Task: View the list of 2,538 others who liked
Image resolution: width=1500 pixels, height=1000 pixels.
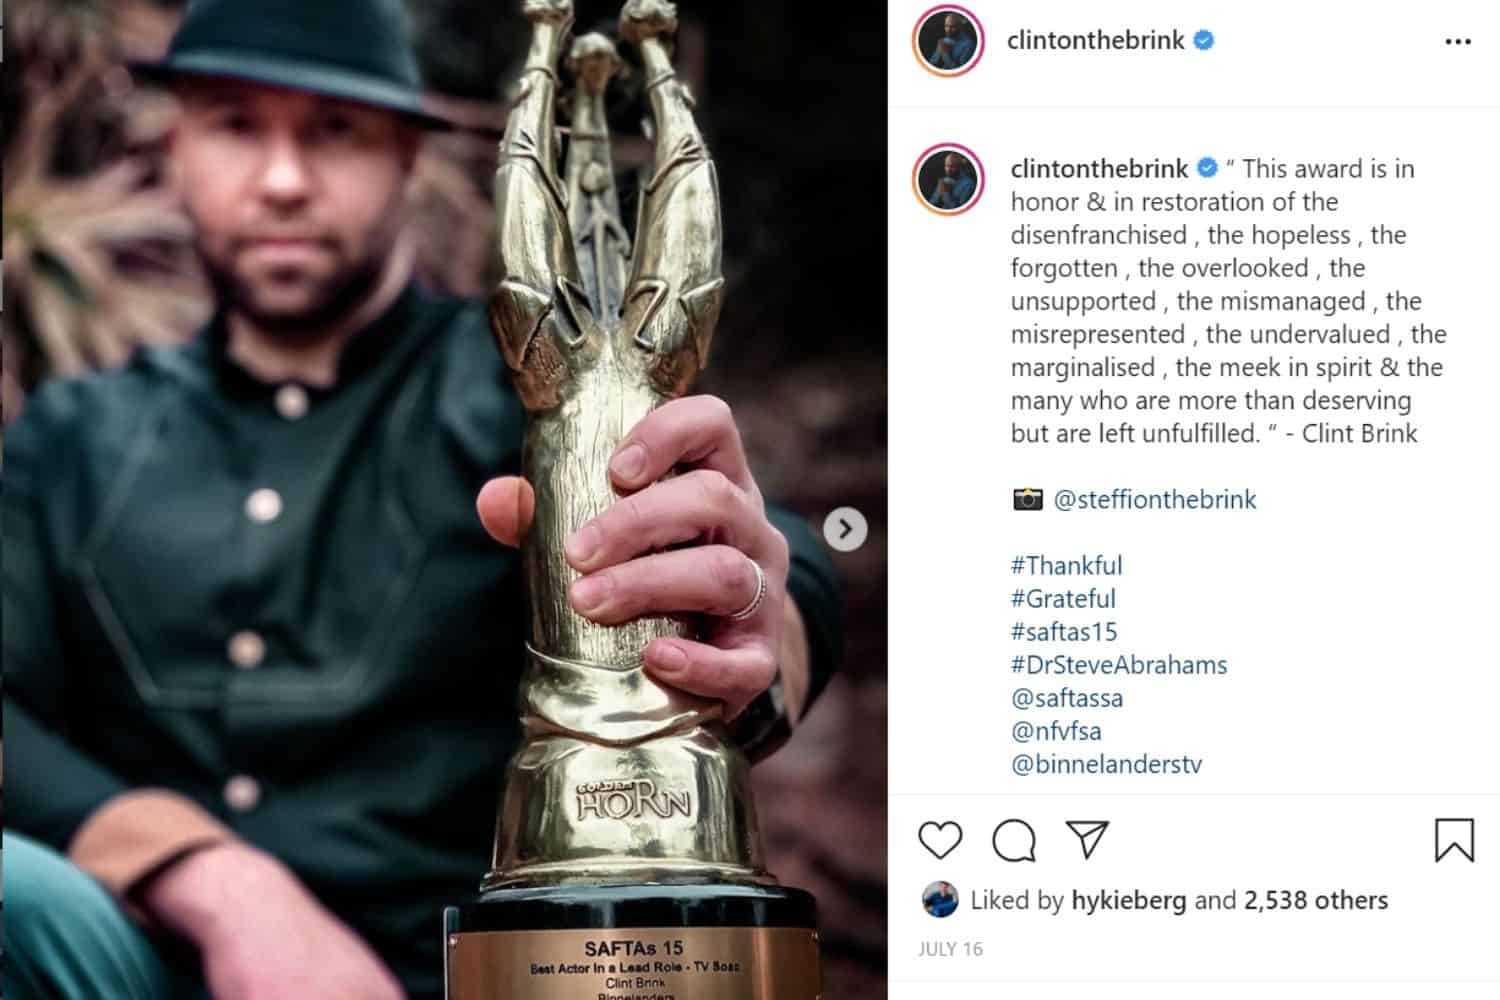Action: pos(1316,900)
